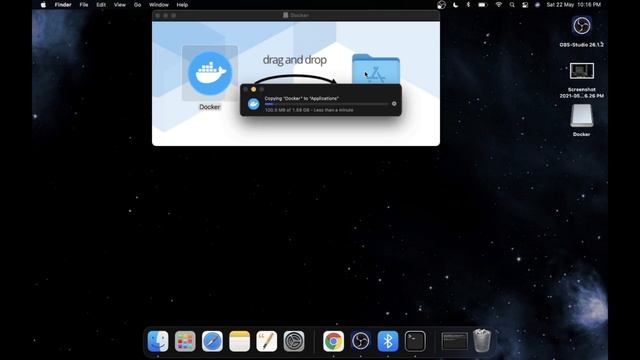Select OBS-Studio 26.1.2 desktop icon
640x360 pixels.
coord(582,26)
